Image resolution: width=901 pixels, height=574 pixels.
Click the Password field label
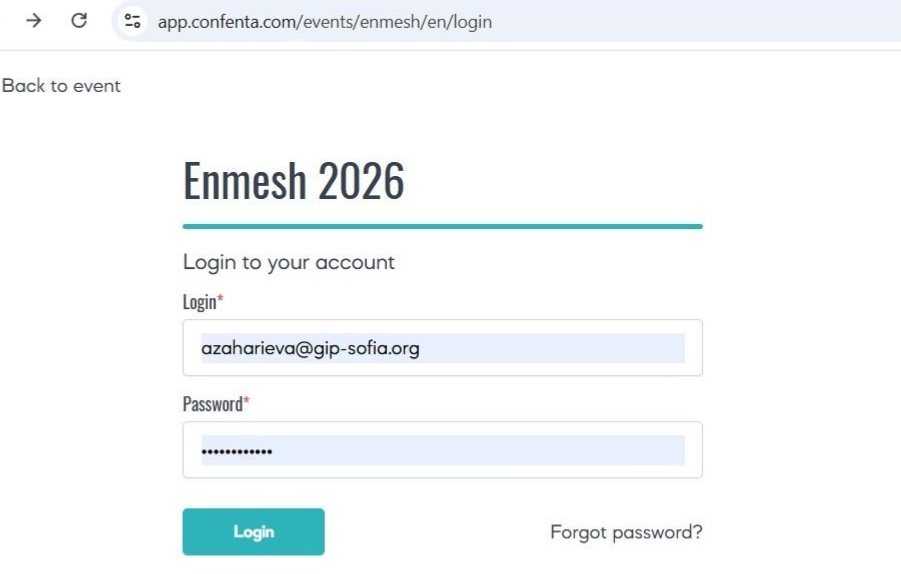212,404
